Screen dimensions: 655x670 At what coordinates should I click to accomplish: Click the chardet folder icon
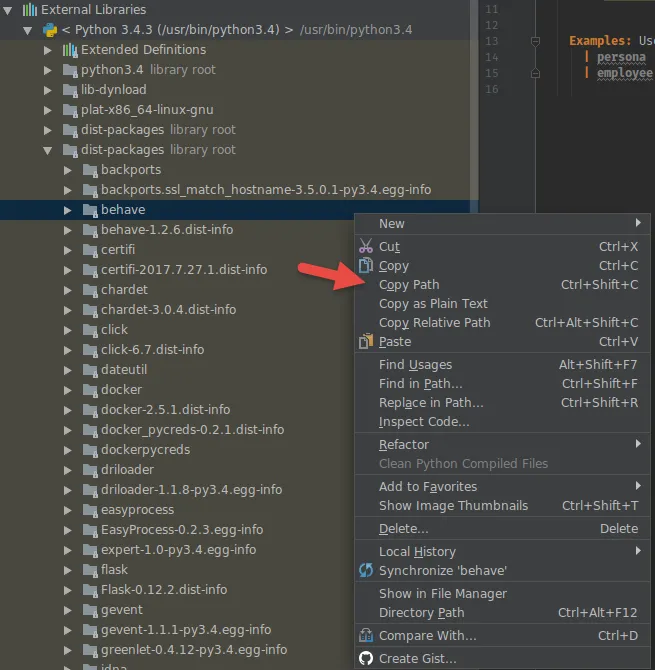point(90,290)
